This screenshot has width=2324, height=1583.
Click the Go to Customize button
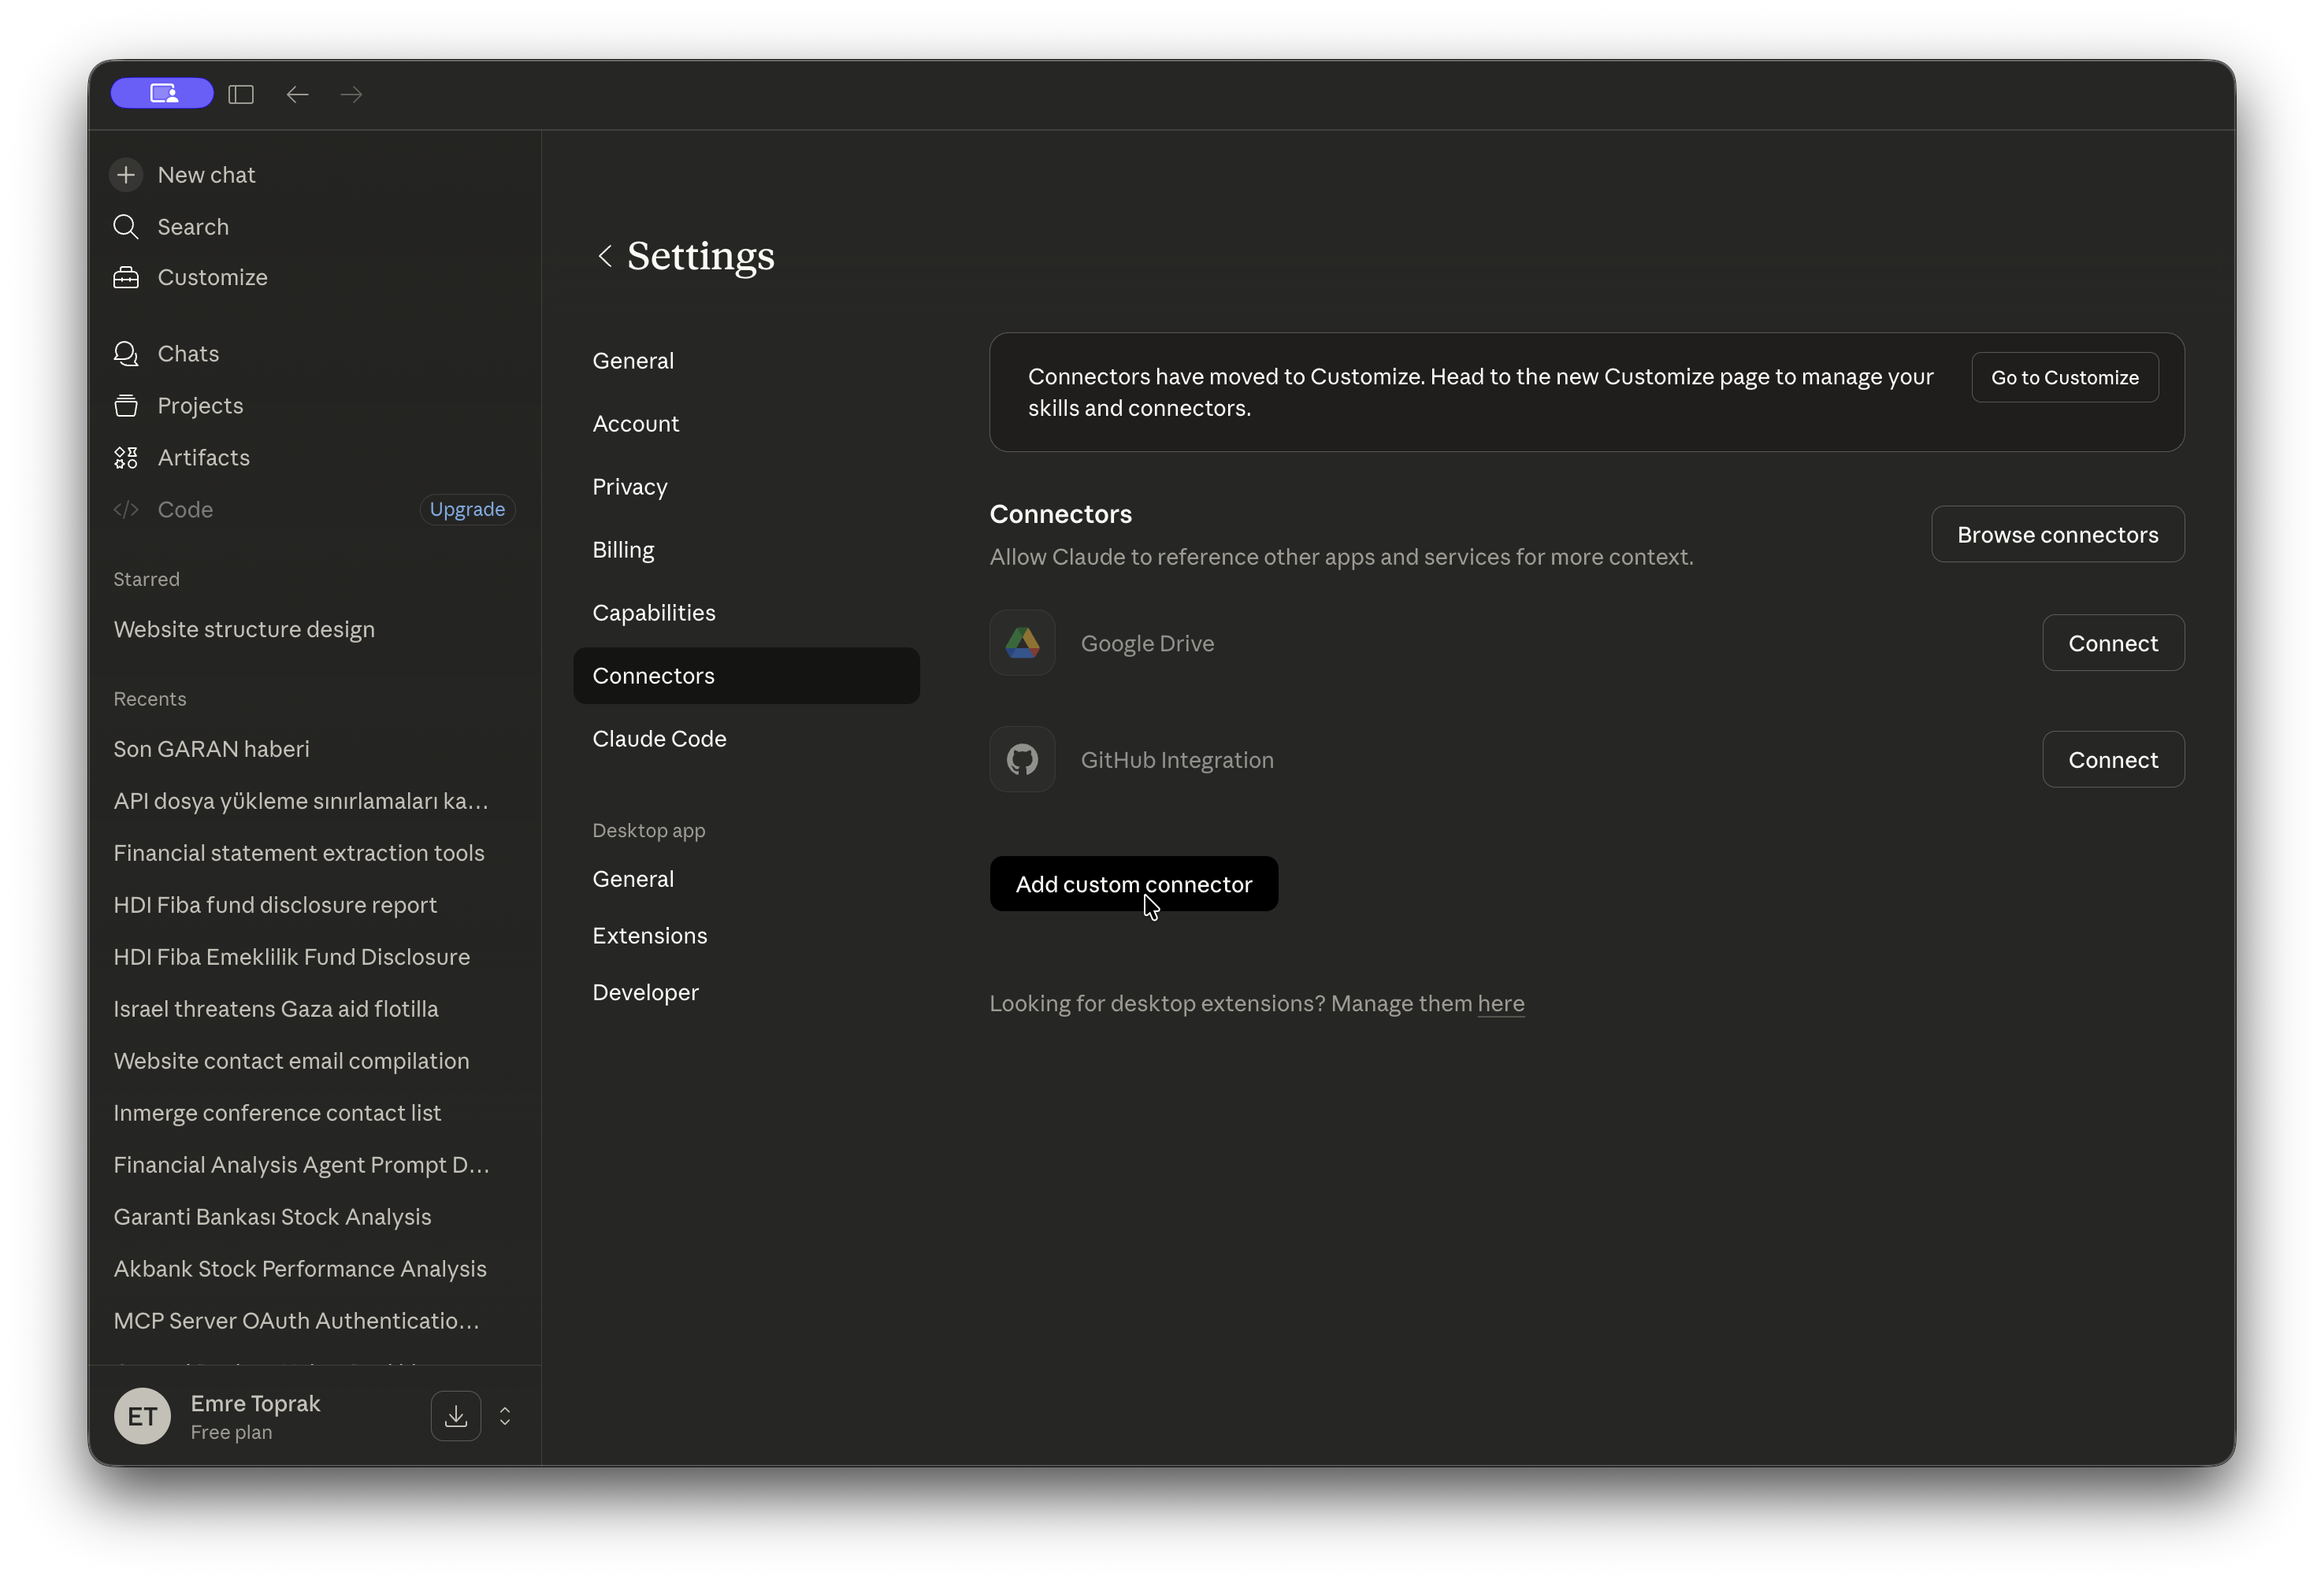click(x=2065, y=378)
